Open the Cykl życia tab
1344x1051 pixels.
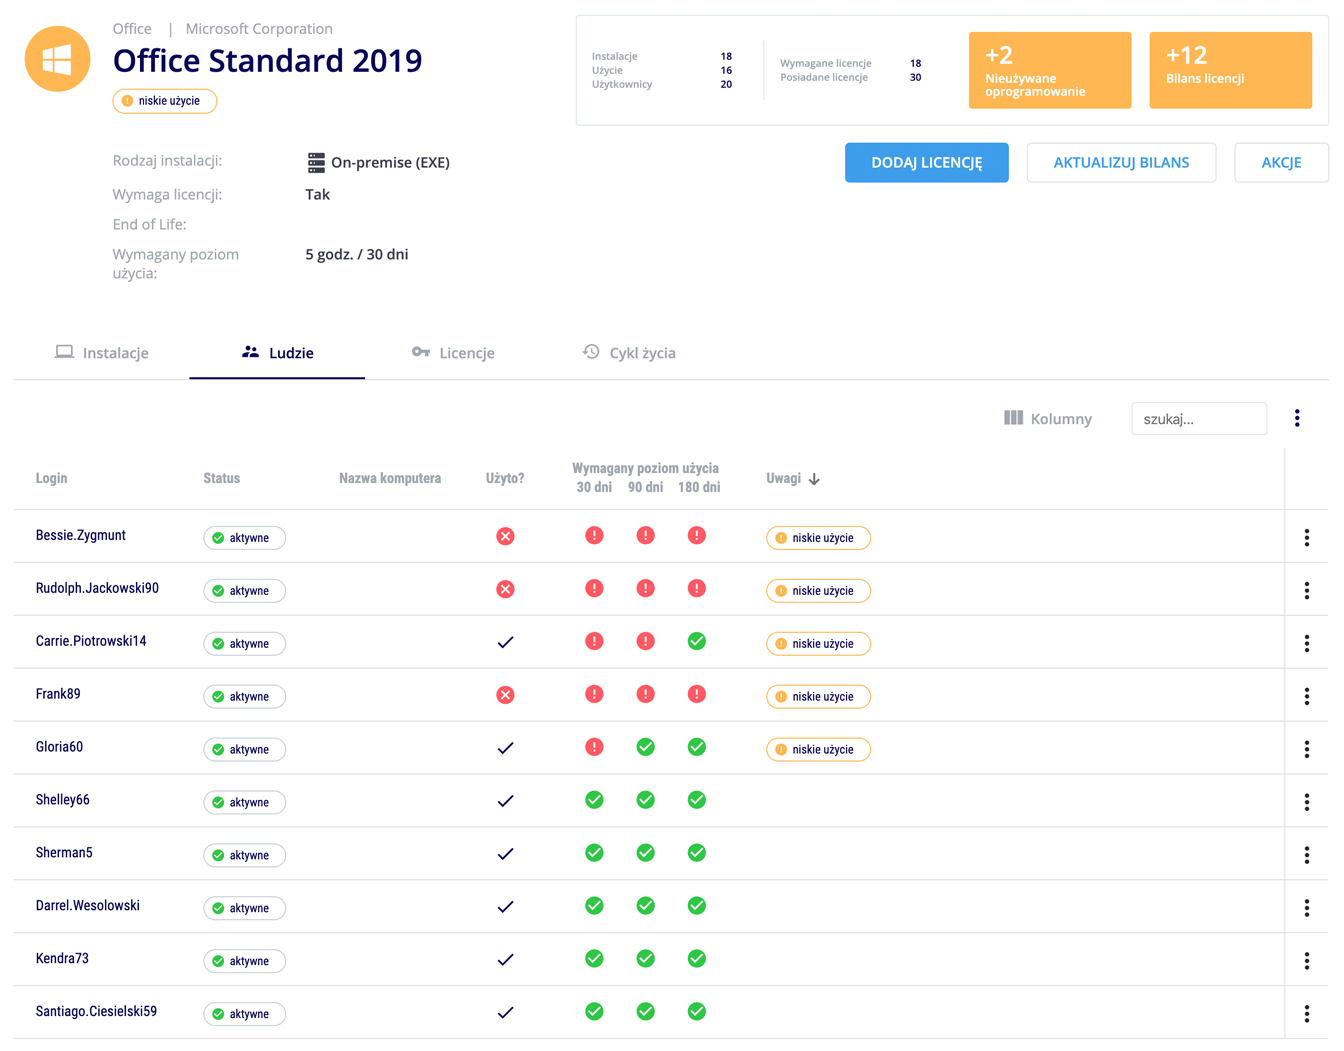[629, 353]
